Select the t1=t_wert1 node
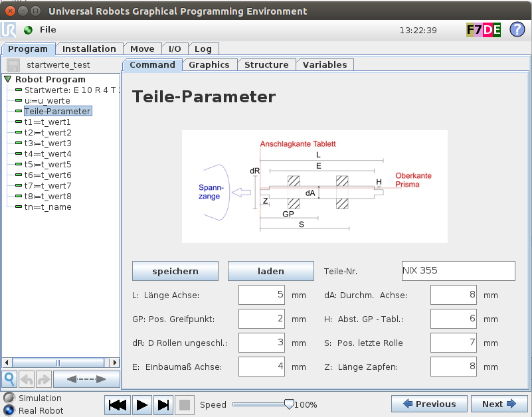 pos(43,122)
